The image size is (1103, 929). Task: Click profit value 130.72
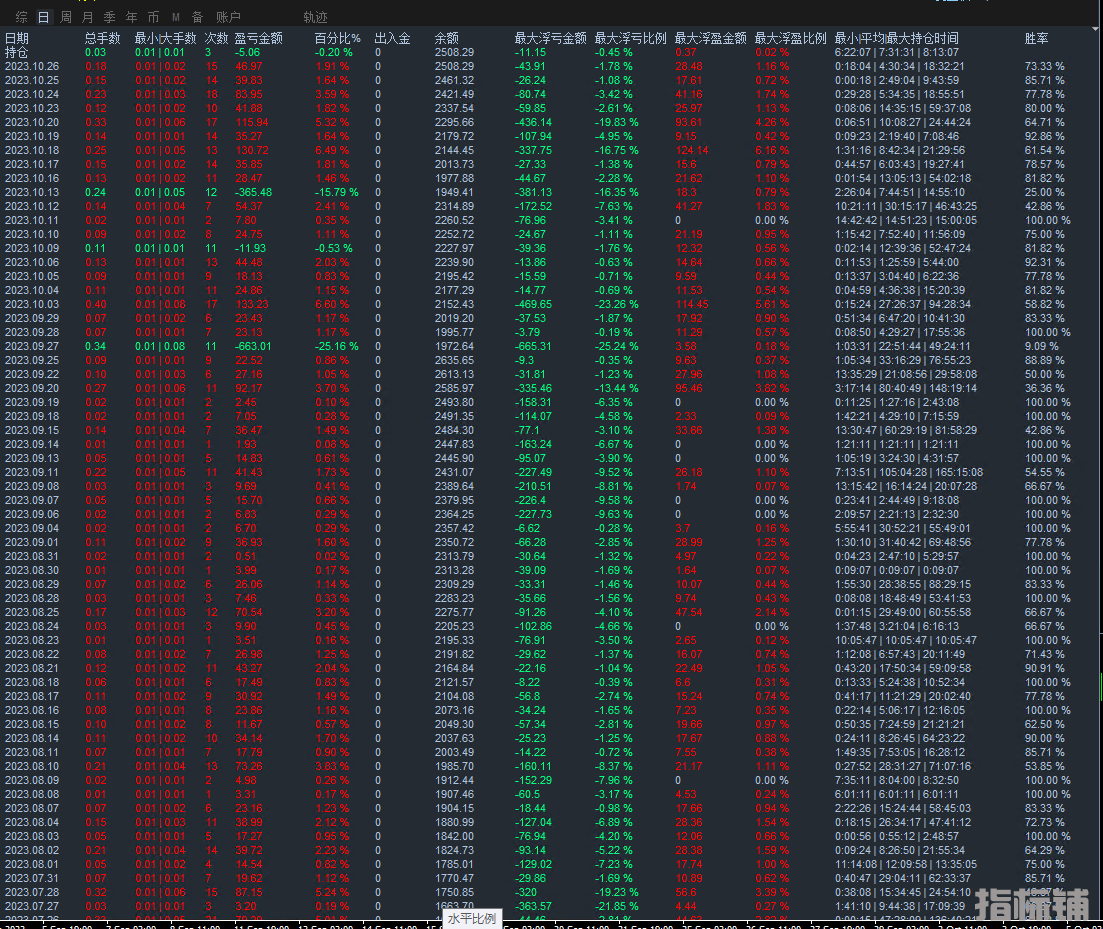[252, 150]
